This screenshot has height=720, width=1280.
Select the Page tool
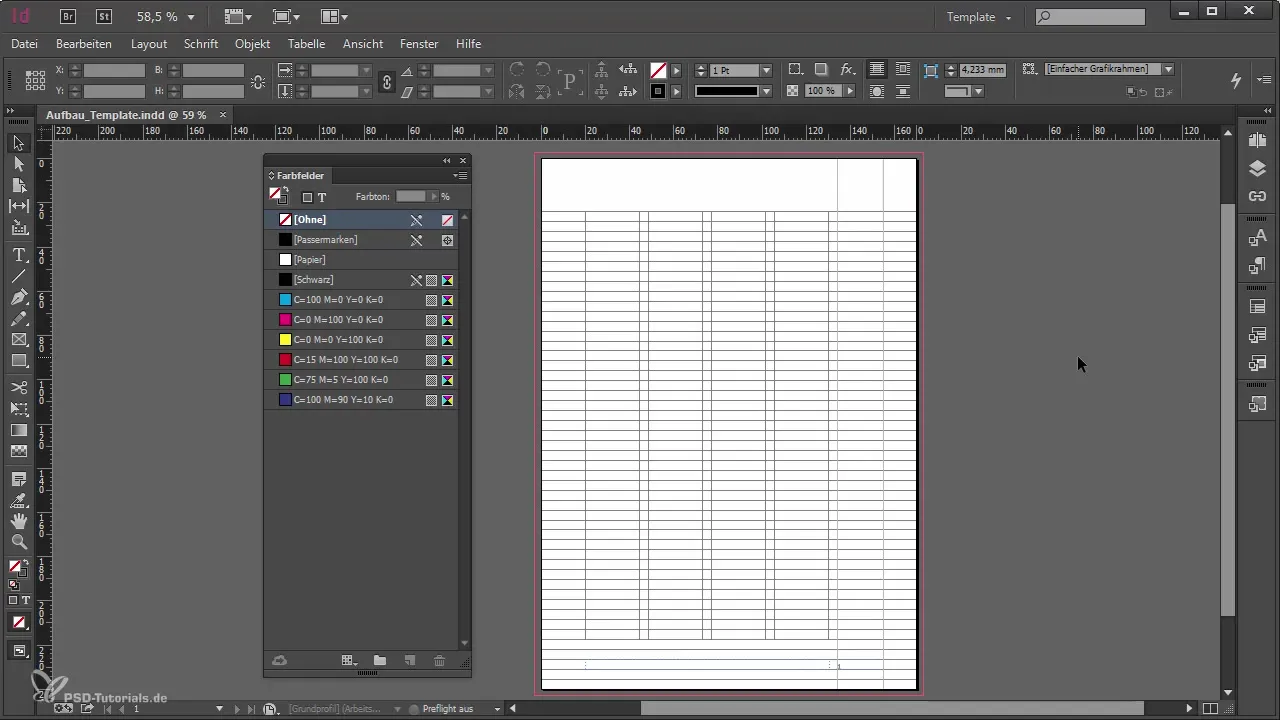[x=19, y=185]
